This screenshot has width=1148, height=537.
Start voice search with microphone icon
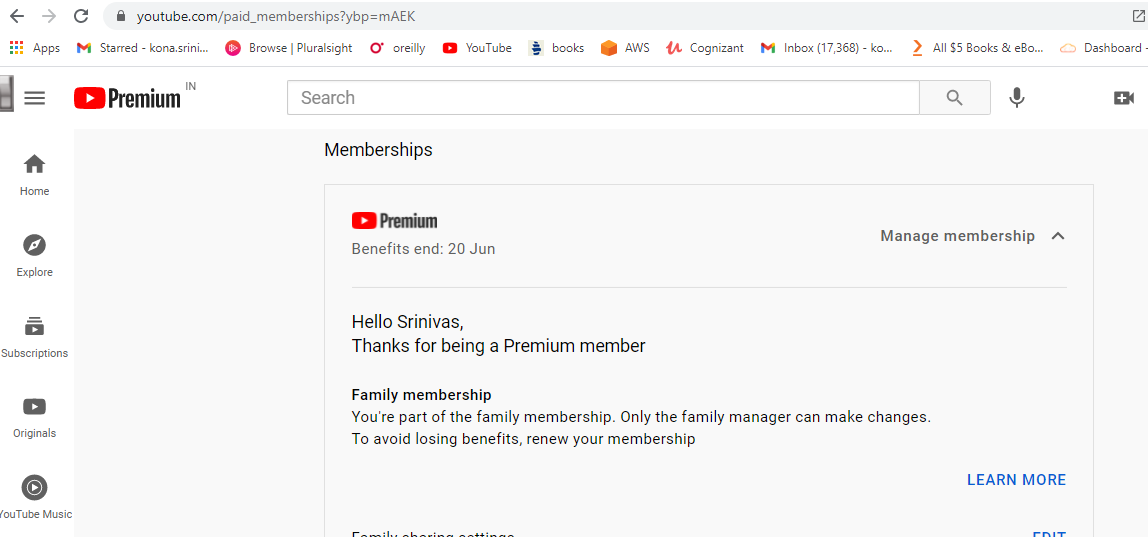pyautogui.click(x=1016, y=98)
